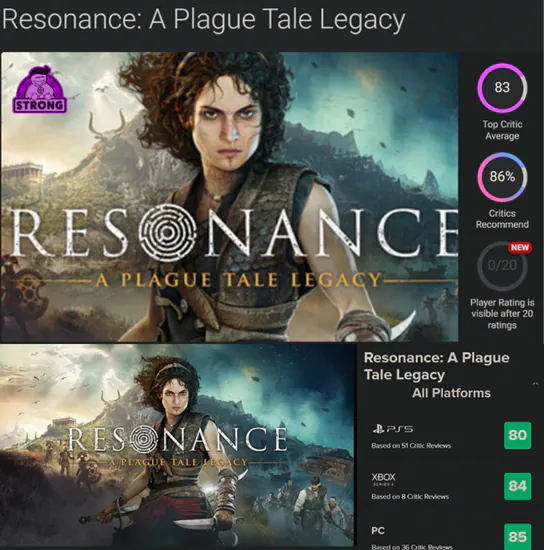
Task: Click the red NEW badge
Action: click(x=520, y=247)
